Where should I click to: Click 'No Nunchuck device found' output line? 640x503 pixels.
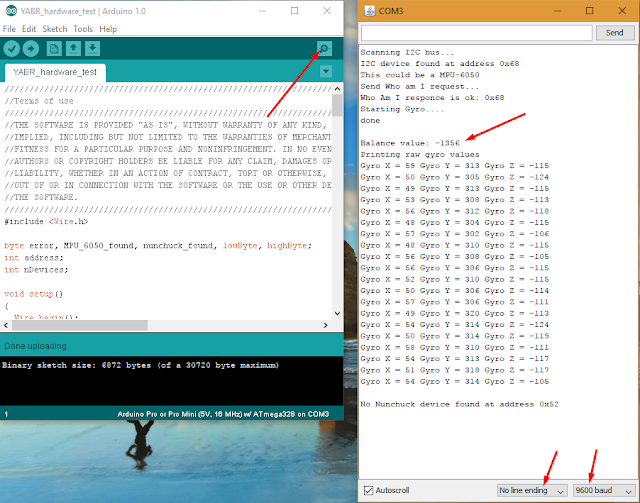click(459, 404)
